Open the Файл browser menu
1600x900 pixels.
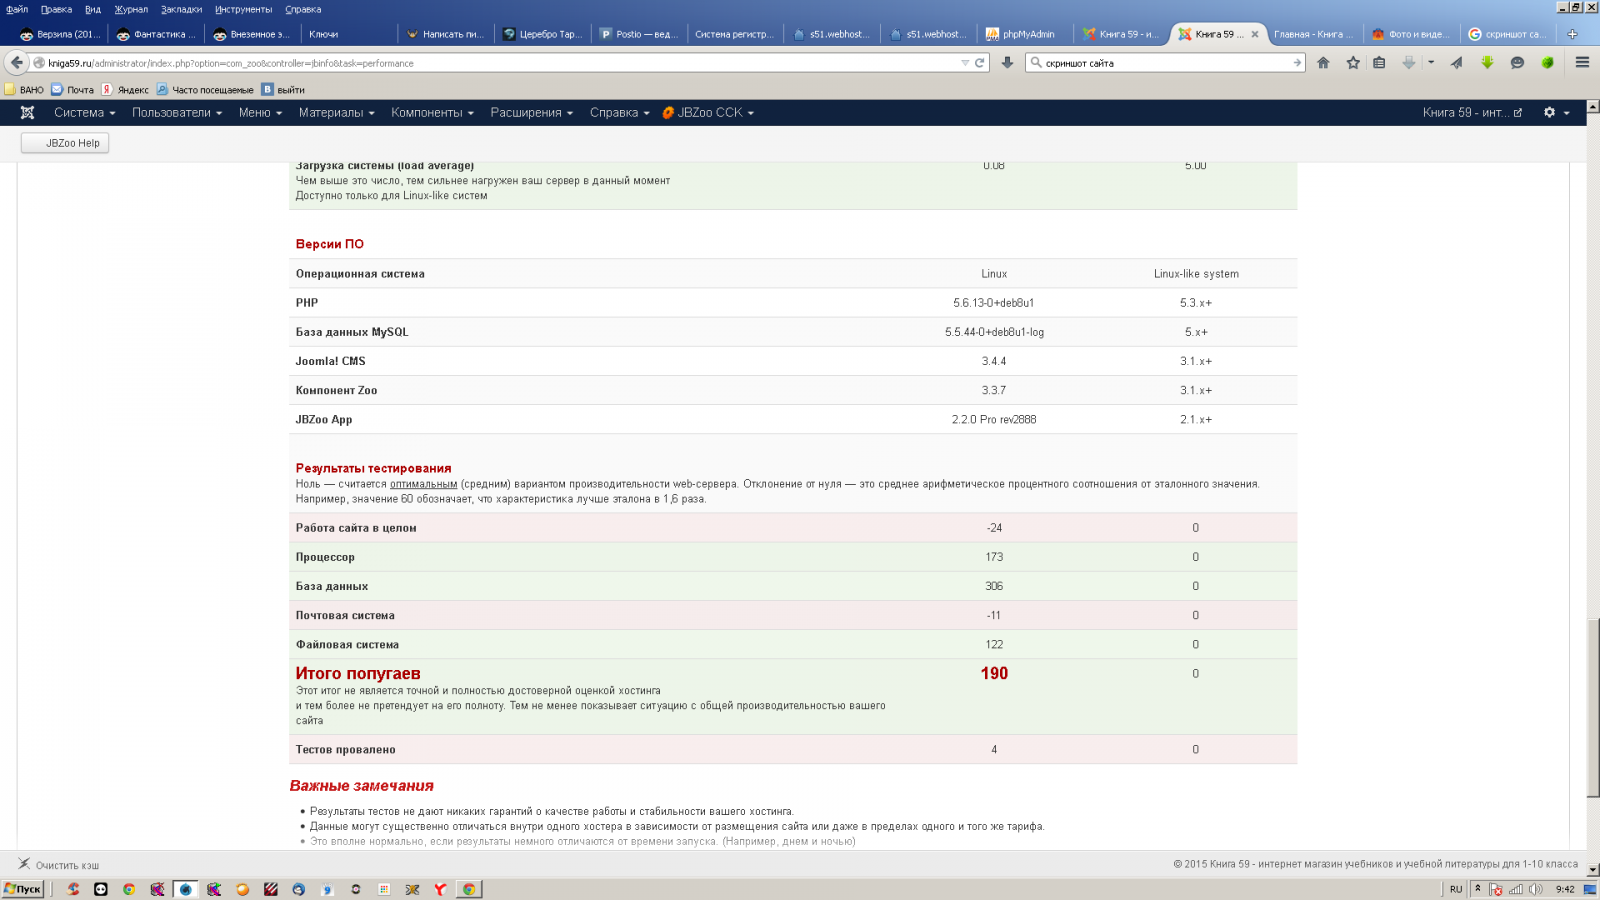tap(17, 9)
